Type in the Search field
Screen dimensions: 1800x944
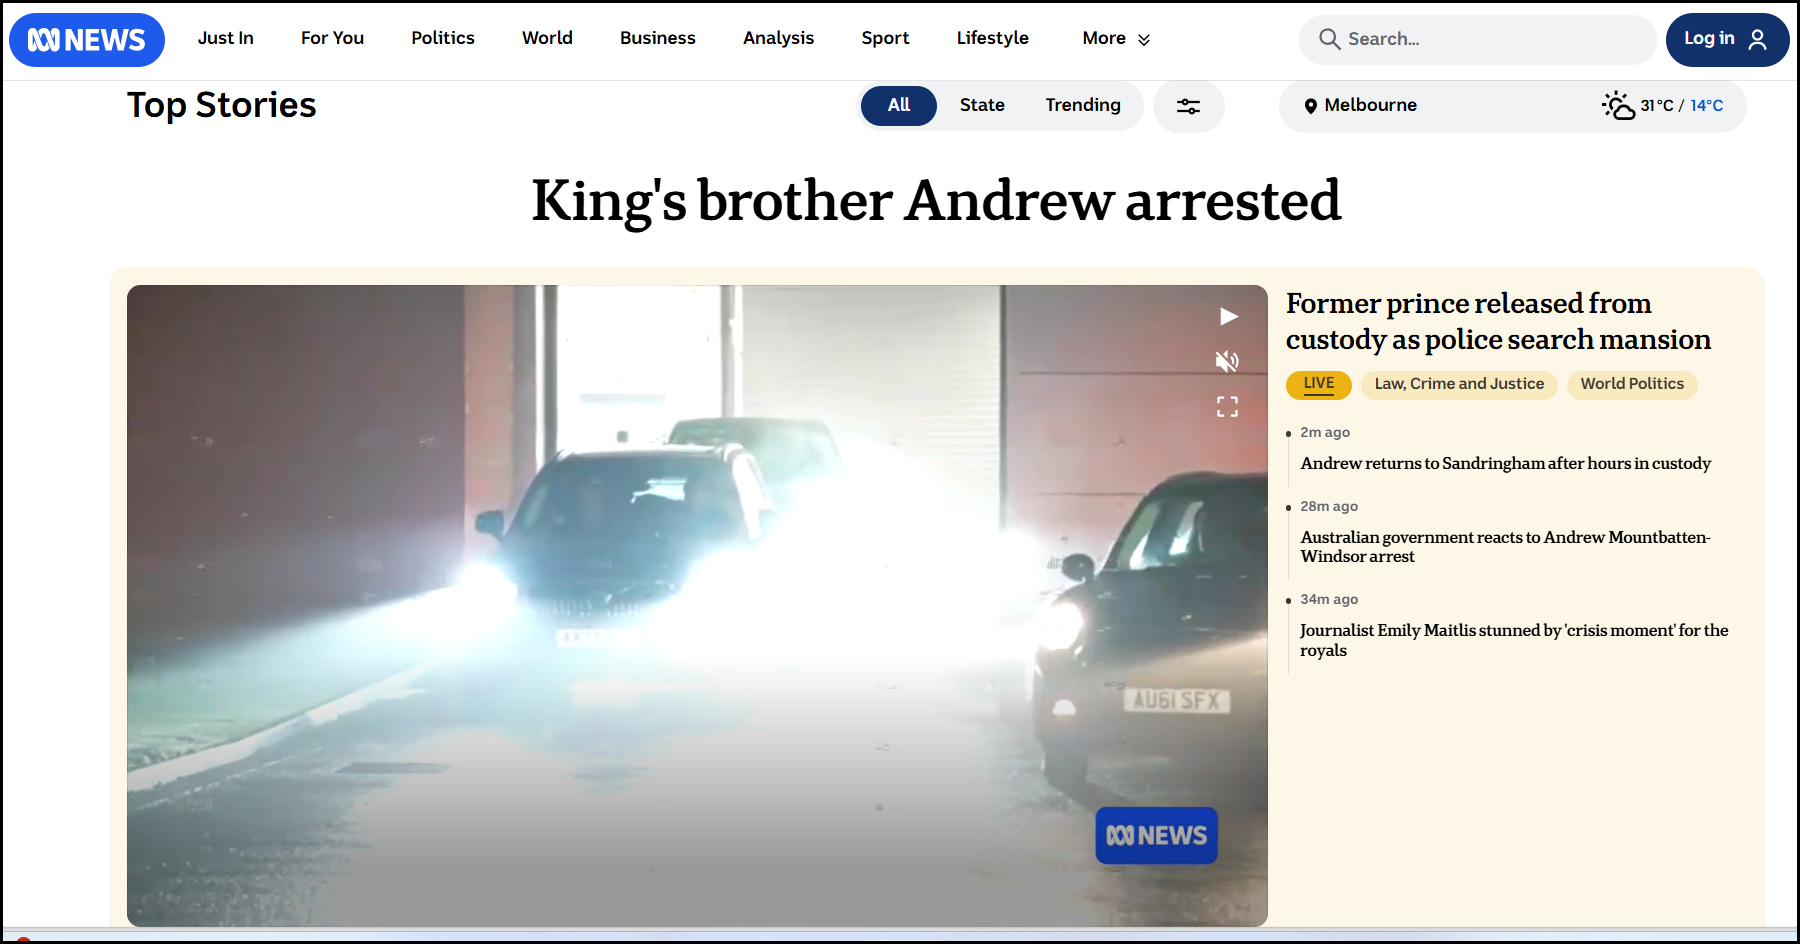point(1490,39)
